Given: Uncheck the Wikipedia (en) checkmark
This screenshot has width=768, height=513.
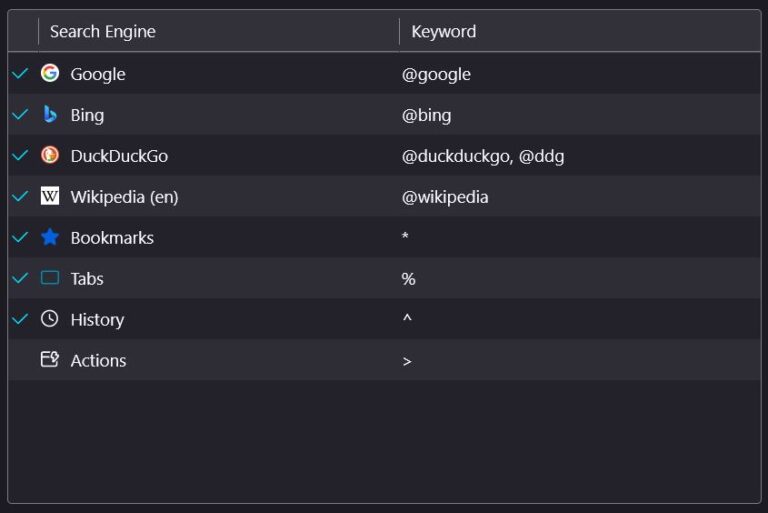Looking at the screenshot, I should point(20,197).
